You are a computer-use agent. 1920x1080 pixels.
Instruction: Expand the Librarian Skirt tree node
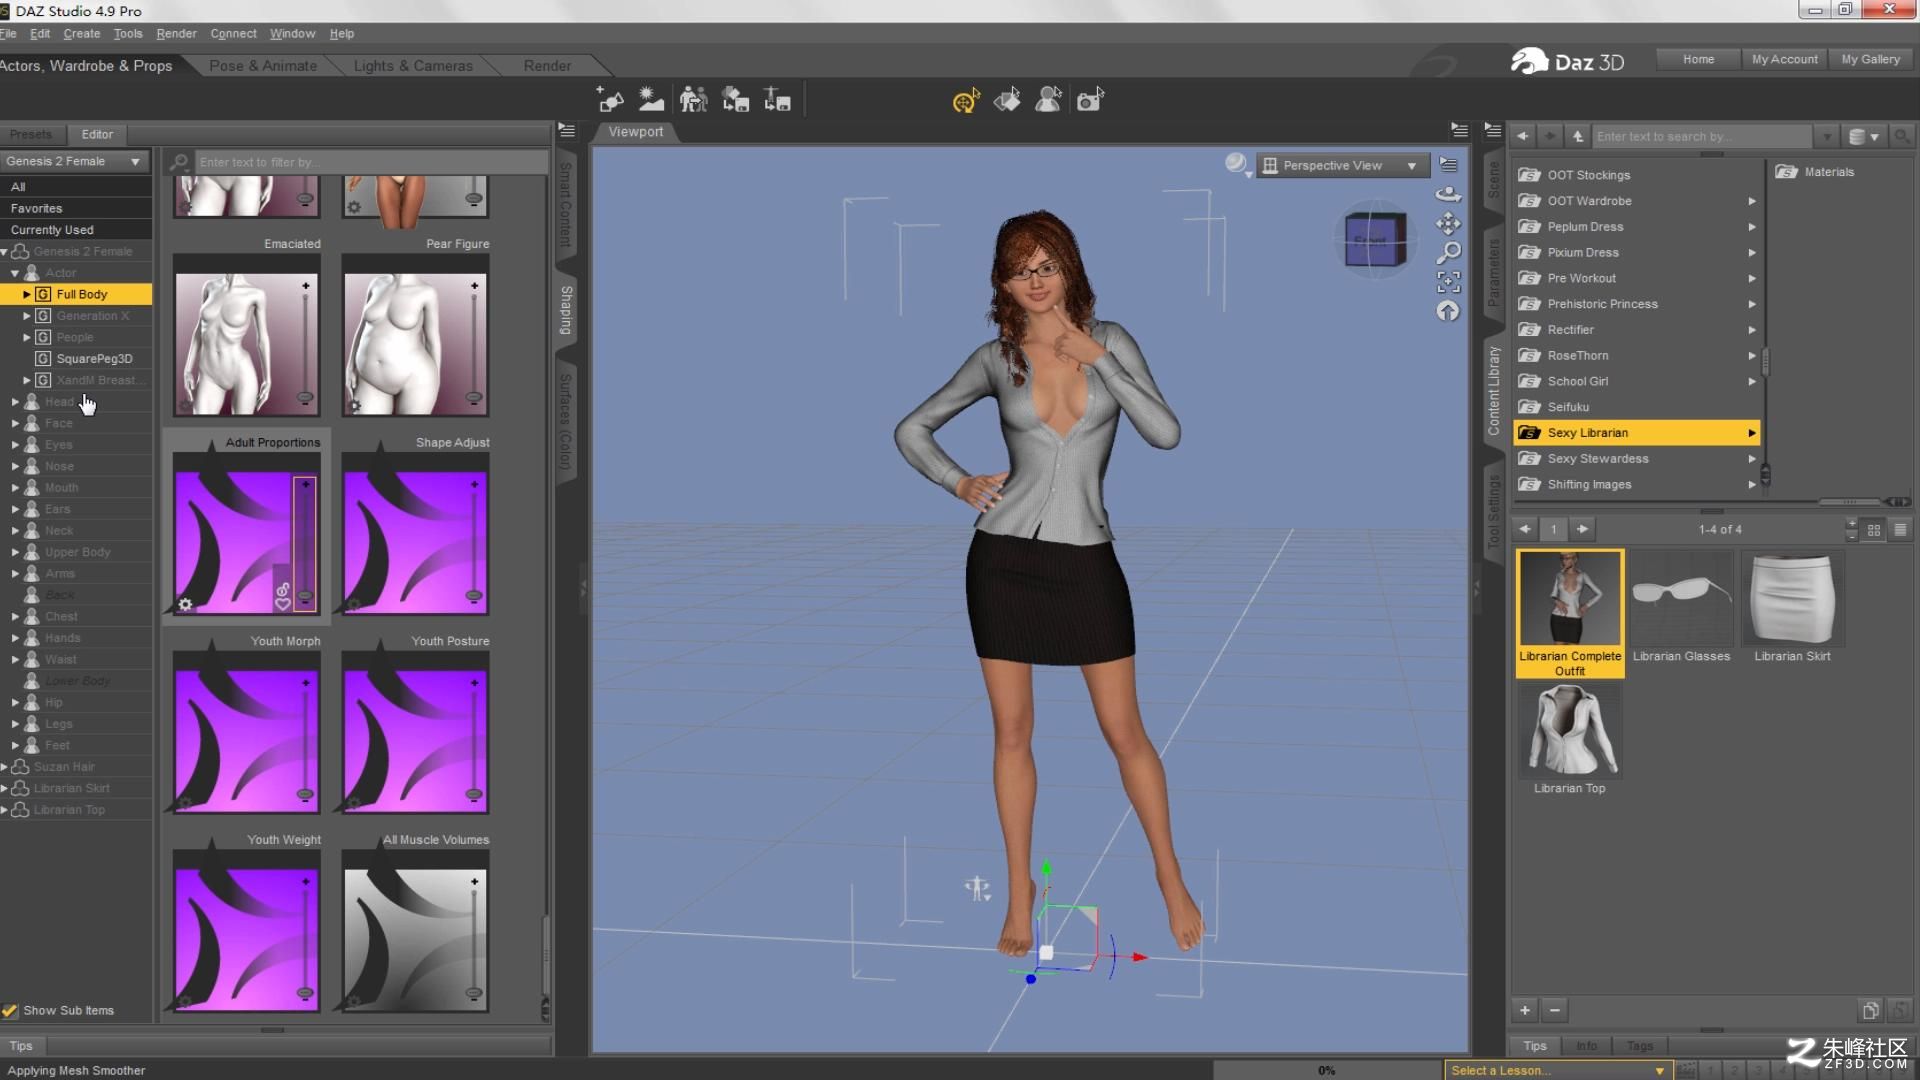click(4, 788)
